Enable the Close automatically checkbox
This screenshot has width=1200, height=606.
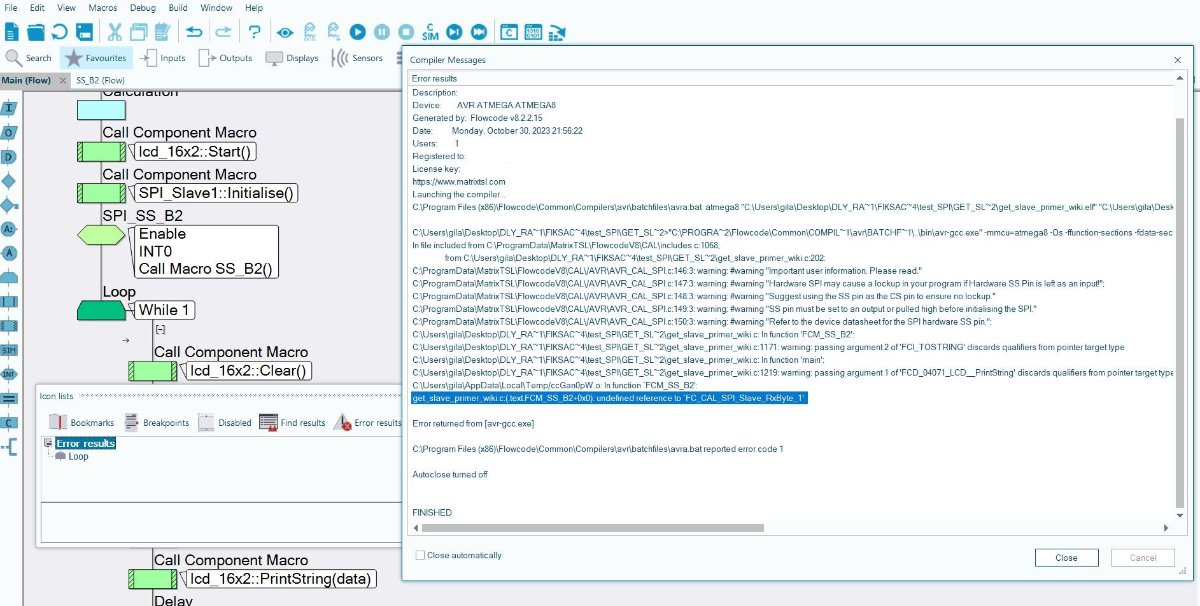tap(420, 555)
